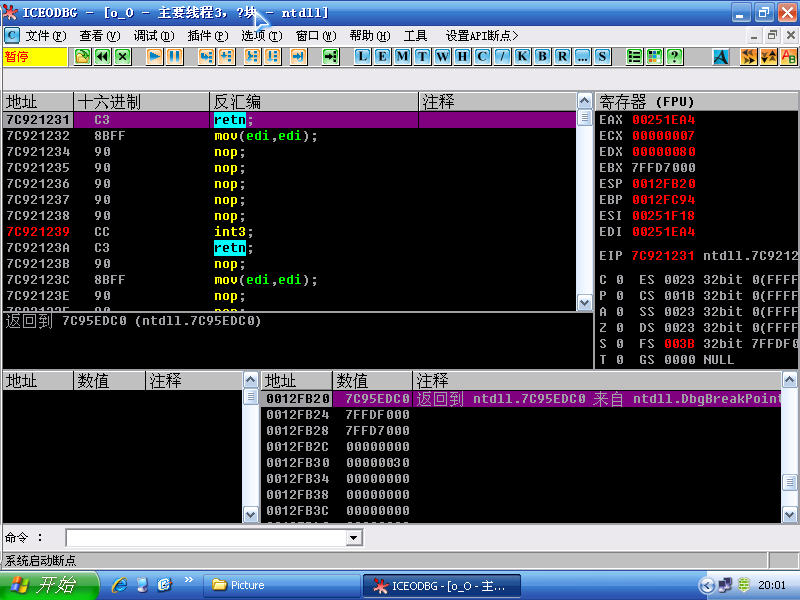Click the green question mark help icon

click(674, 56)
